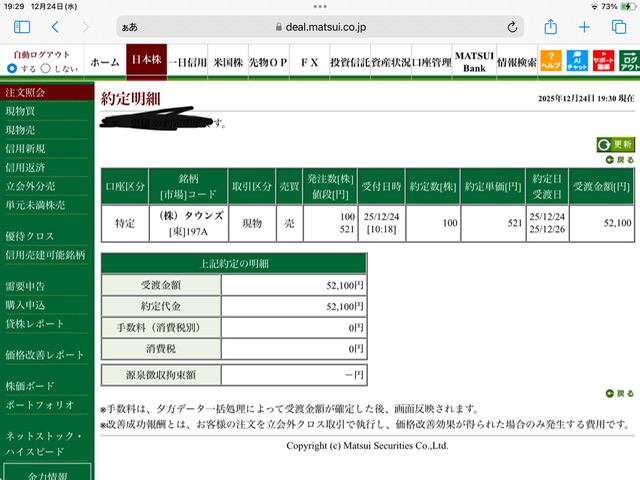Open the blue AIチャット icon
This screenshot has width=640, height=480.
coord(577,61)
